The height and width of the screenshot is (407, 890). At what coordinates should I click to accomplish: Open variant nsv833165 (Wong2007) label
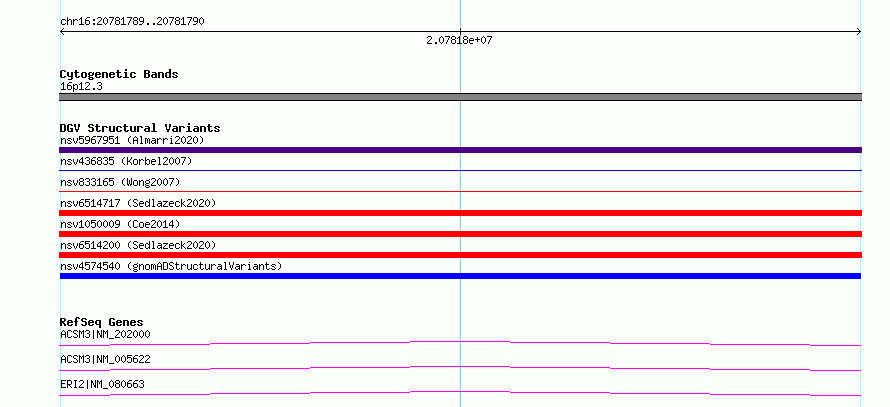click(x=120, y=182)
